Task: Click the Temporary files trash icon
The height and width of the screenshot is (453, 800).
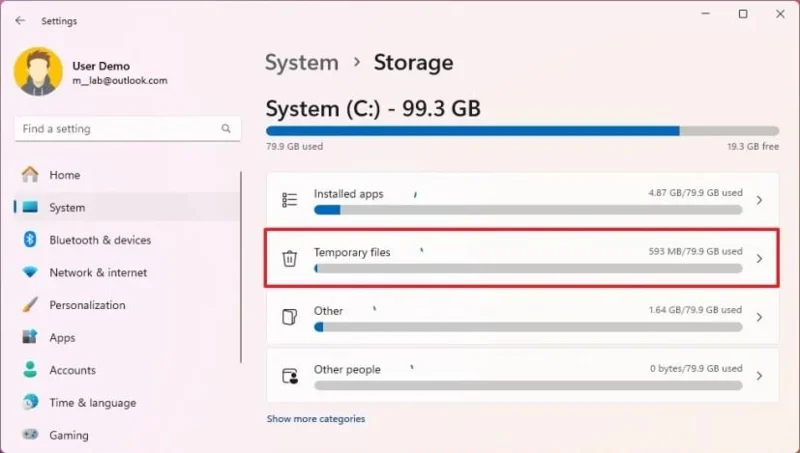Action: [x=289, y=259]
